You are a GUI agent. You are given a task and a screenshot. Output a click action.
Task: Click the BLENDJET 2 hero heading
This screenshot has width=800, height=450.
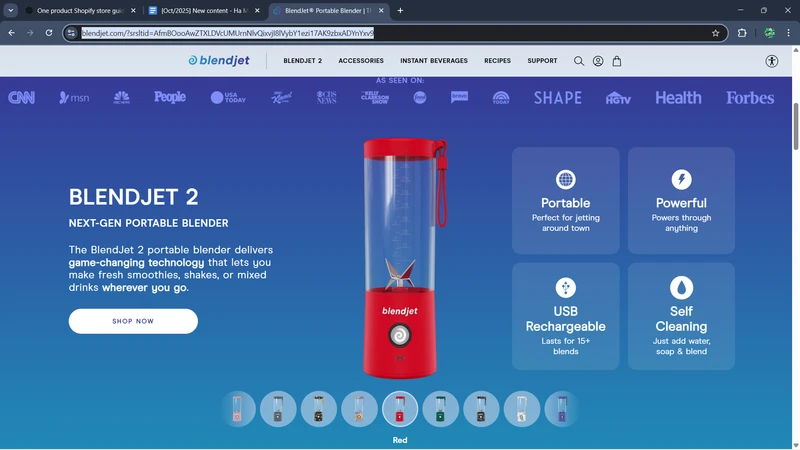[134, 197]
